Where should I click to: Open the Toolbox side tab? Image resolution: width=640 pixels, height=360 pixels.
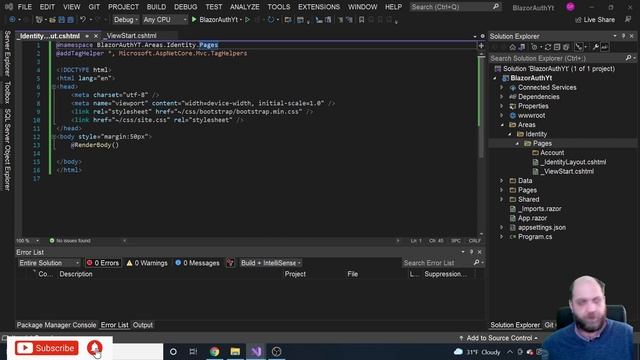[x=7, y=92]
